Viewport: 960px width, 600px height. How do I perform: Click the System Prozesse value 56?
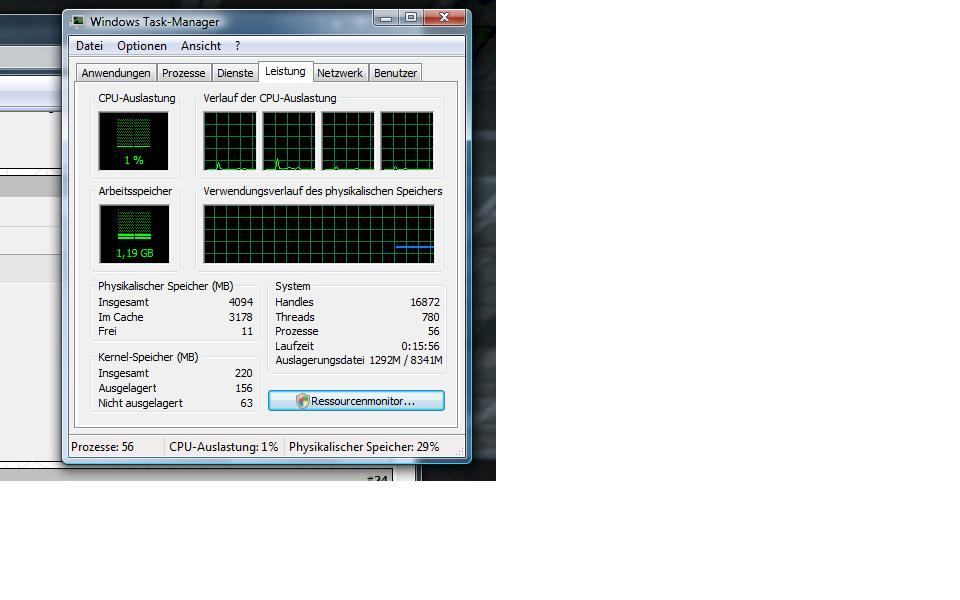coord(433,331)
